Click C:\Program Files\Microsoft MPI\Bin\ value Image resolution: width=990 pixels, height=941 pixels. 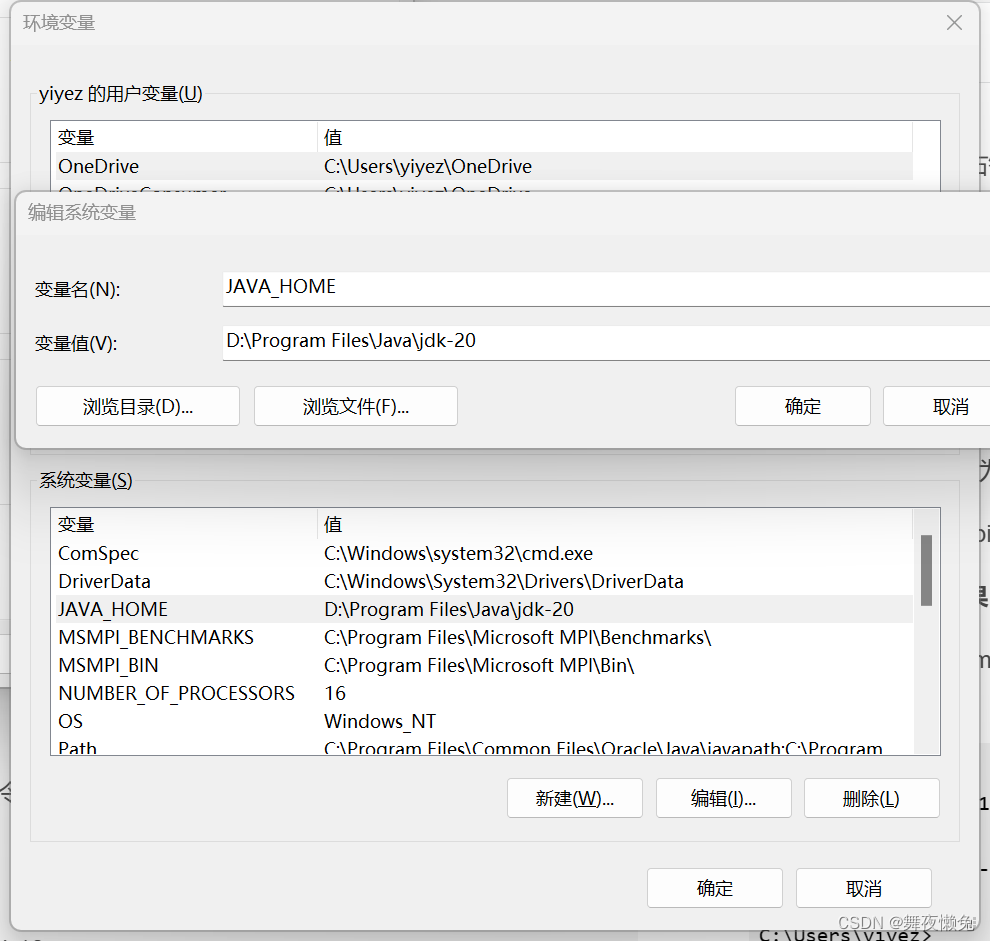(x=479, y=665)
